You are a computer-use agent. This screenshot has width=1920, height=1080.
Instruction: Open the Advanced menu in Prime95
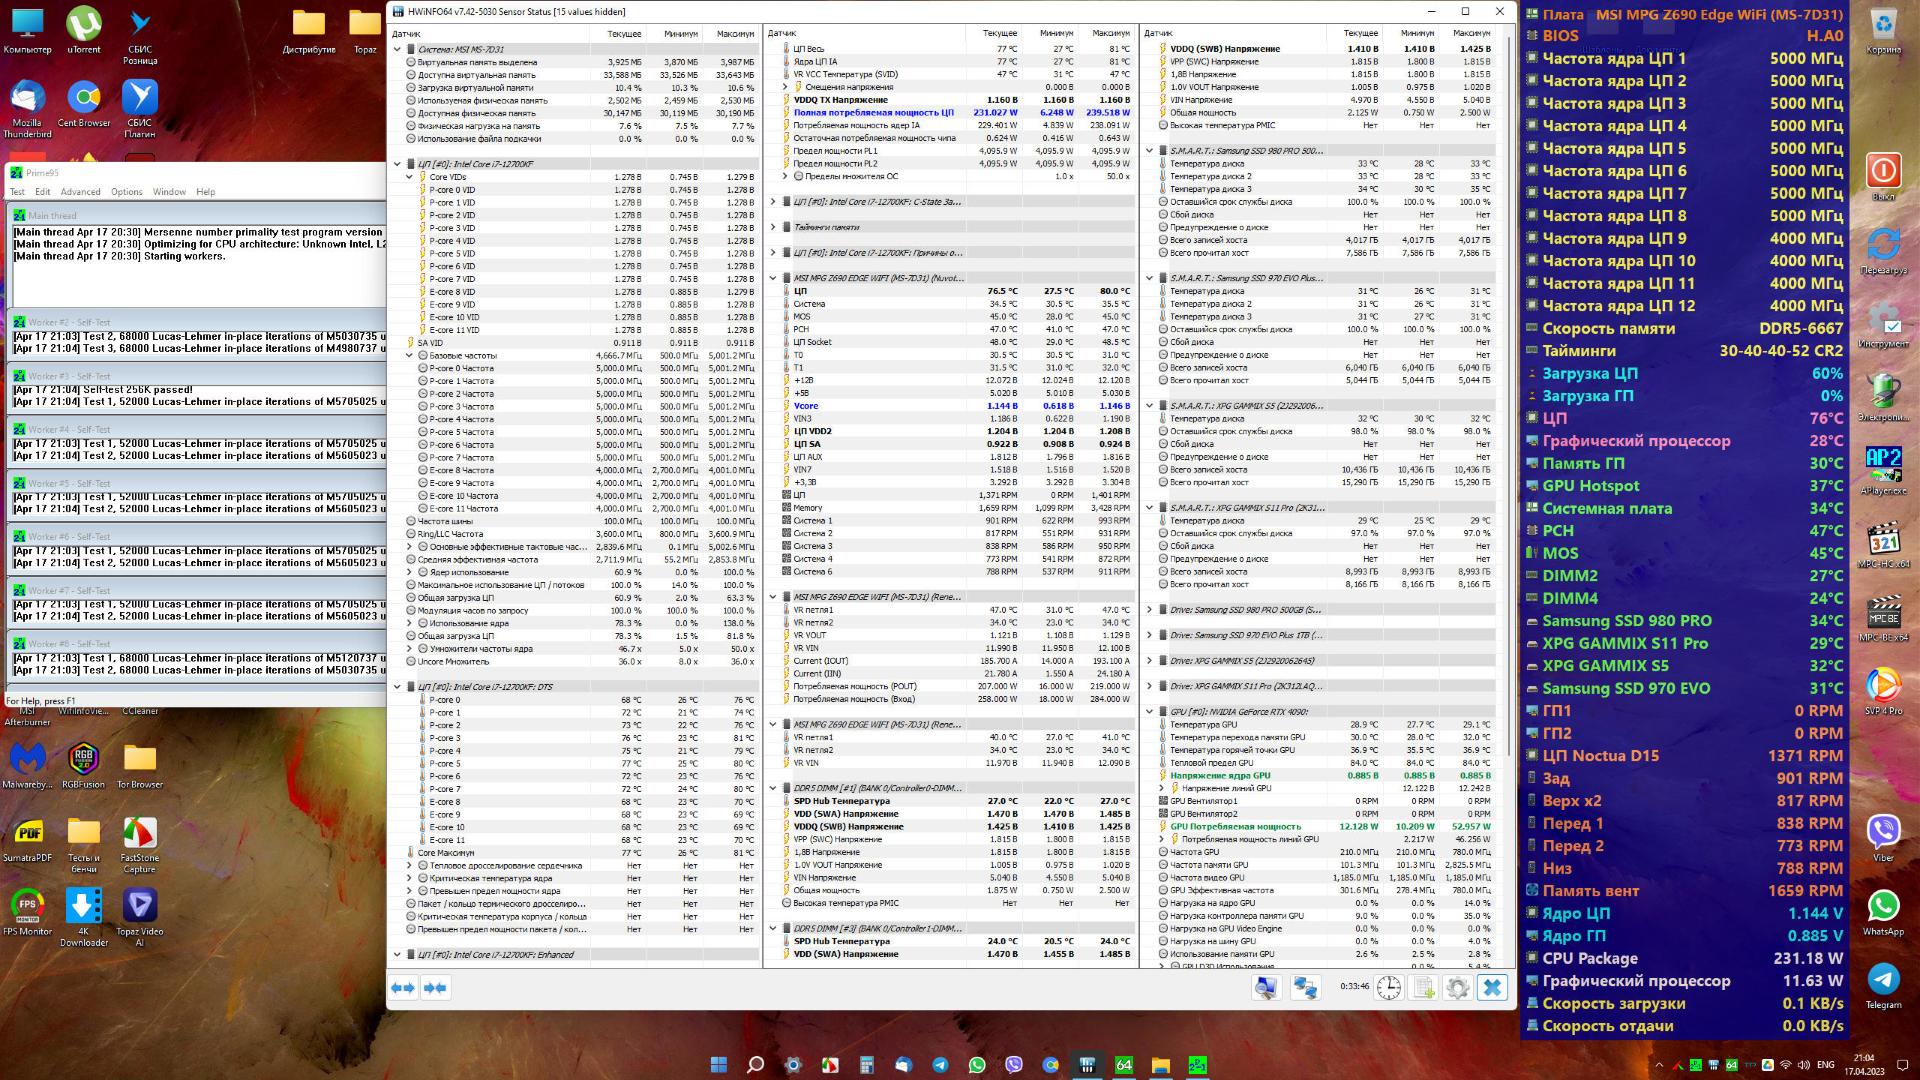pos(80,192)
